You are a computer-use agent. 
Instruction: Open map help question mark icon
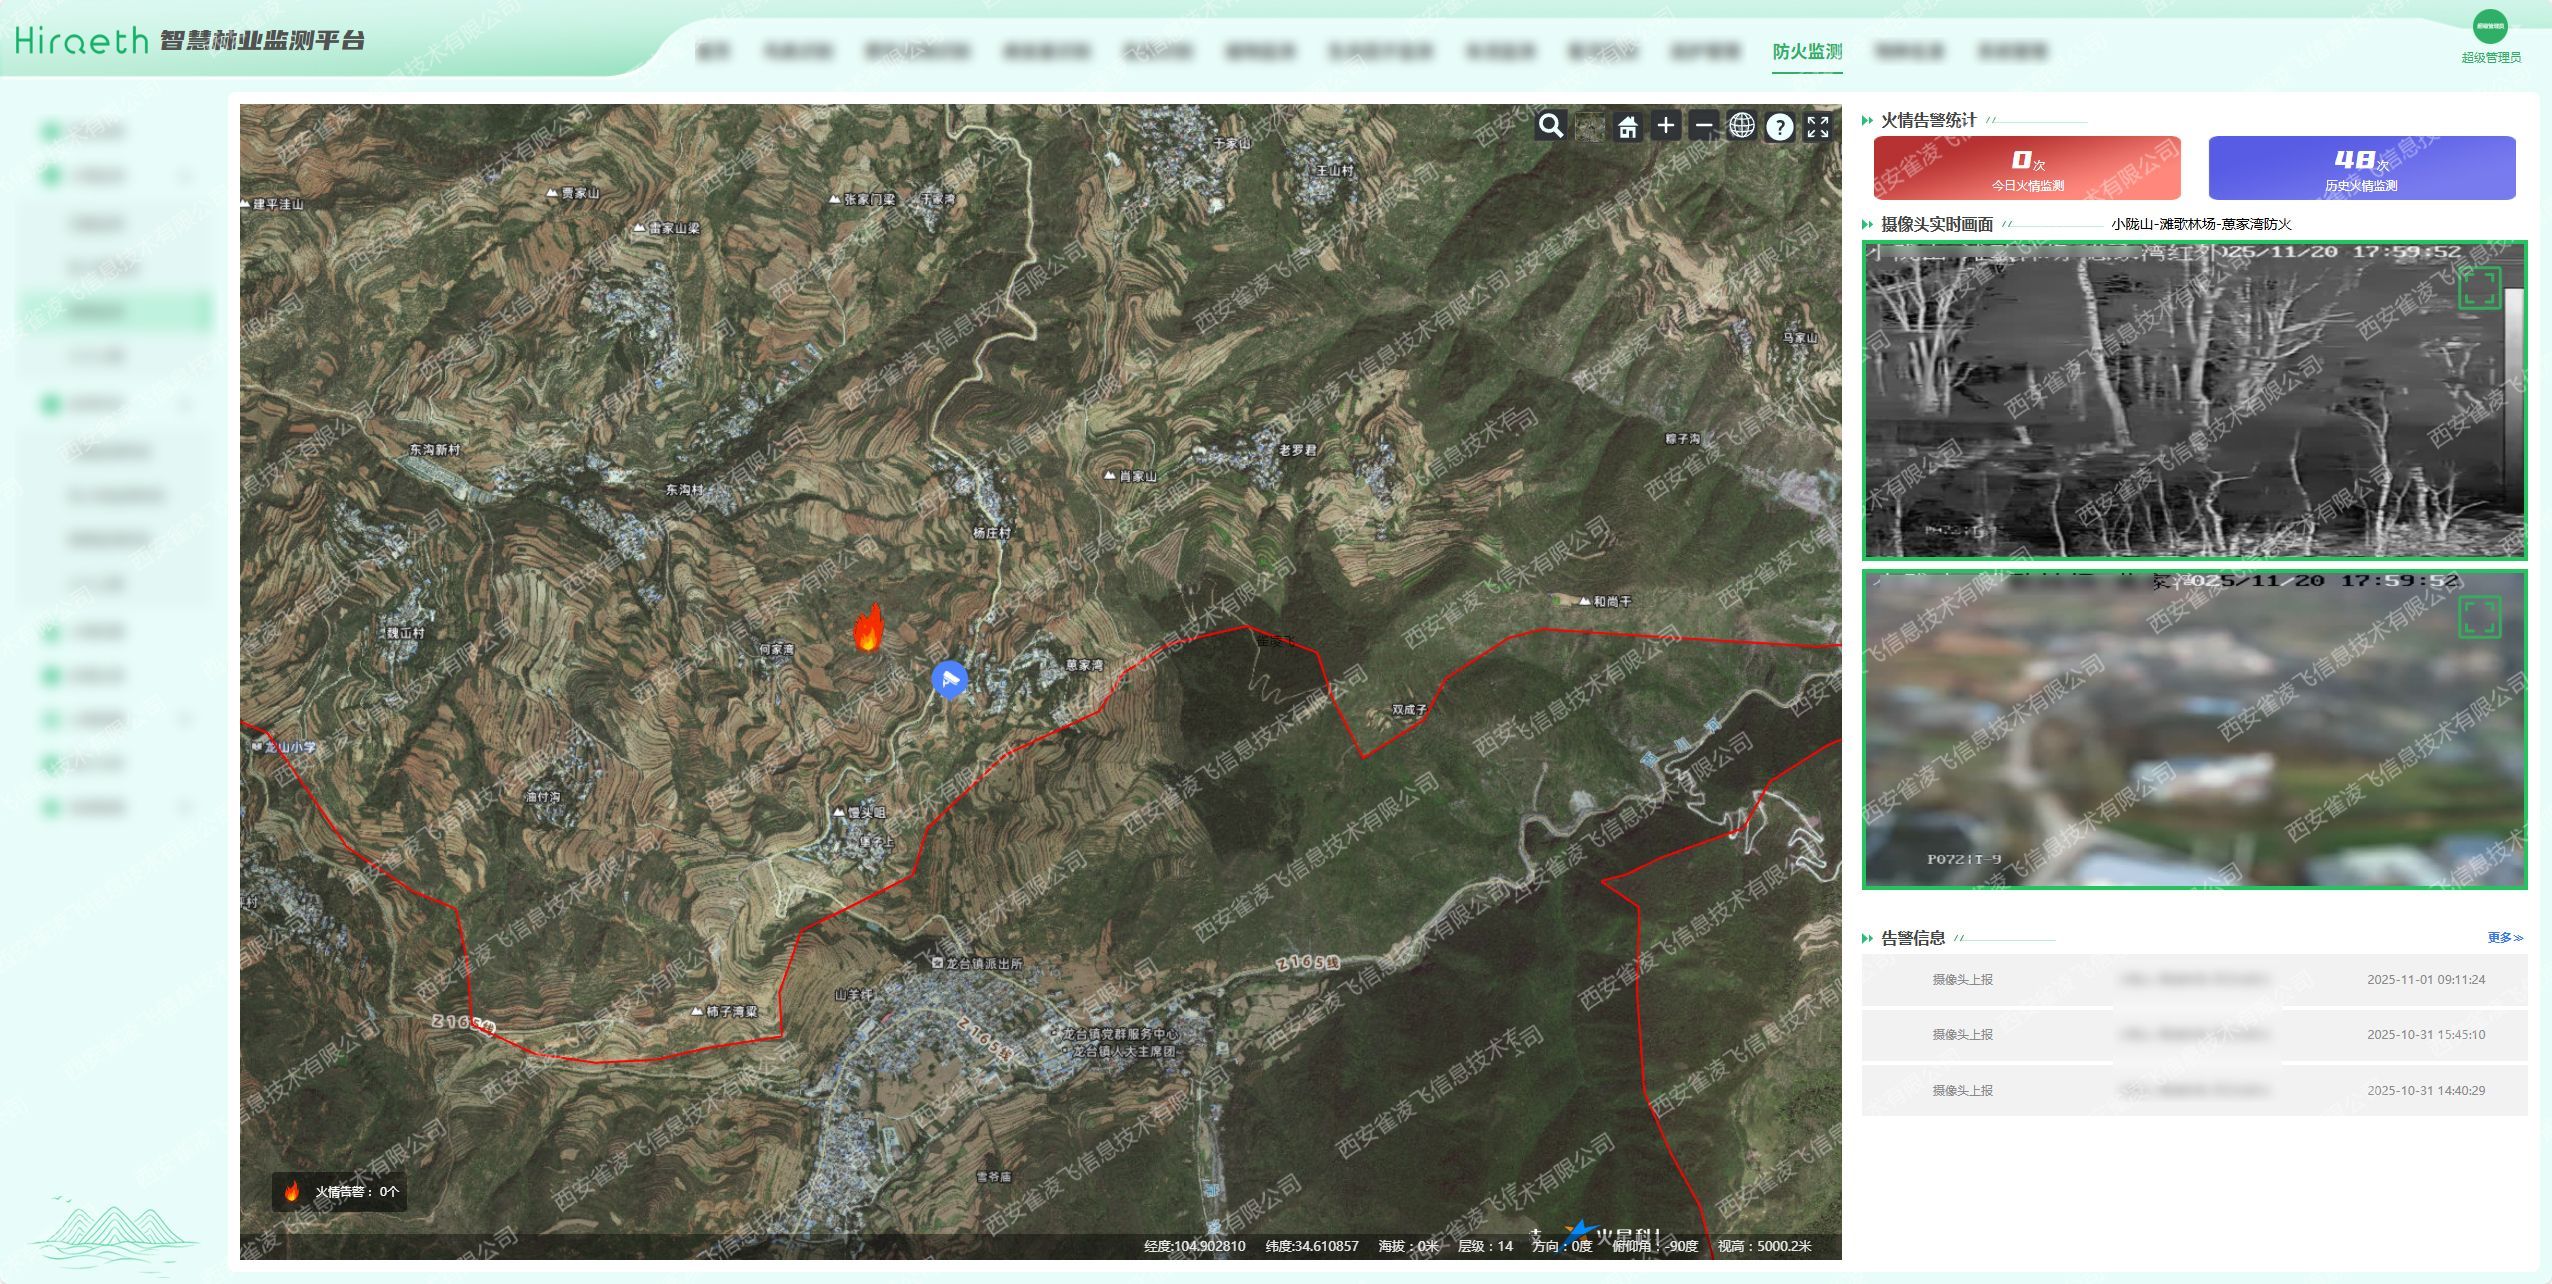pos(1780,127)
